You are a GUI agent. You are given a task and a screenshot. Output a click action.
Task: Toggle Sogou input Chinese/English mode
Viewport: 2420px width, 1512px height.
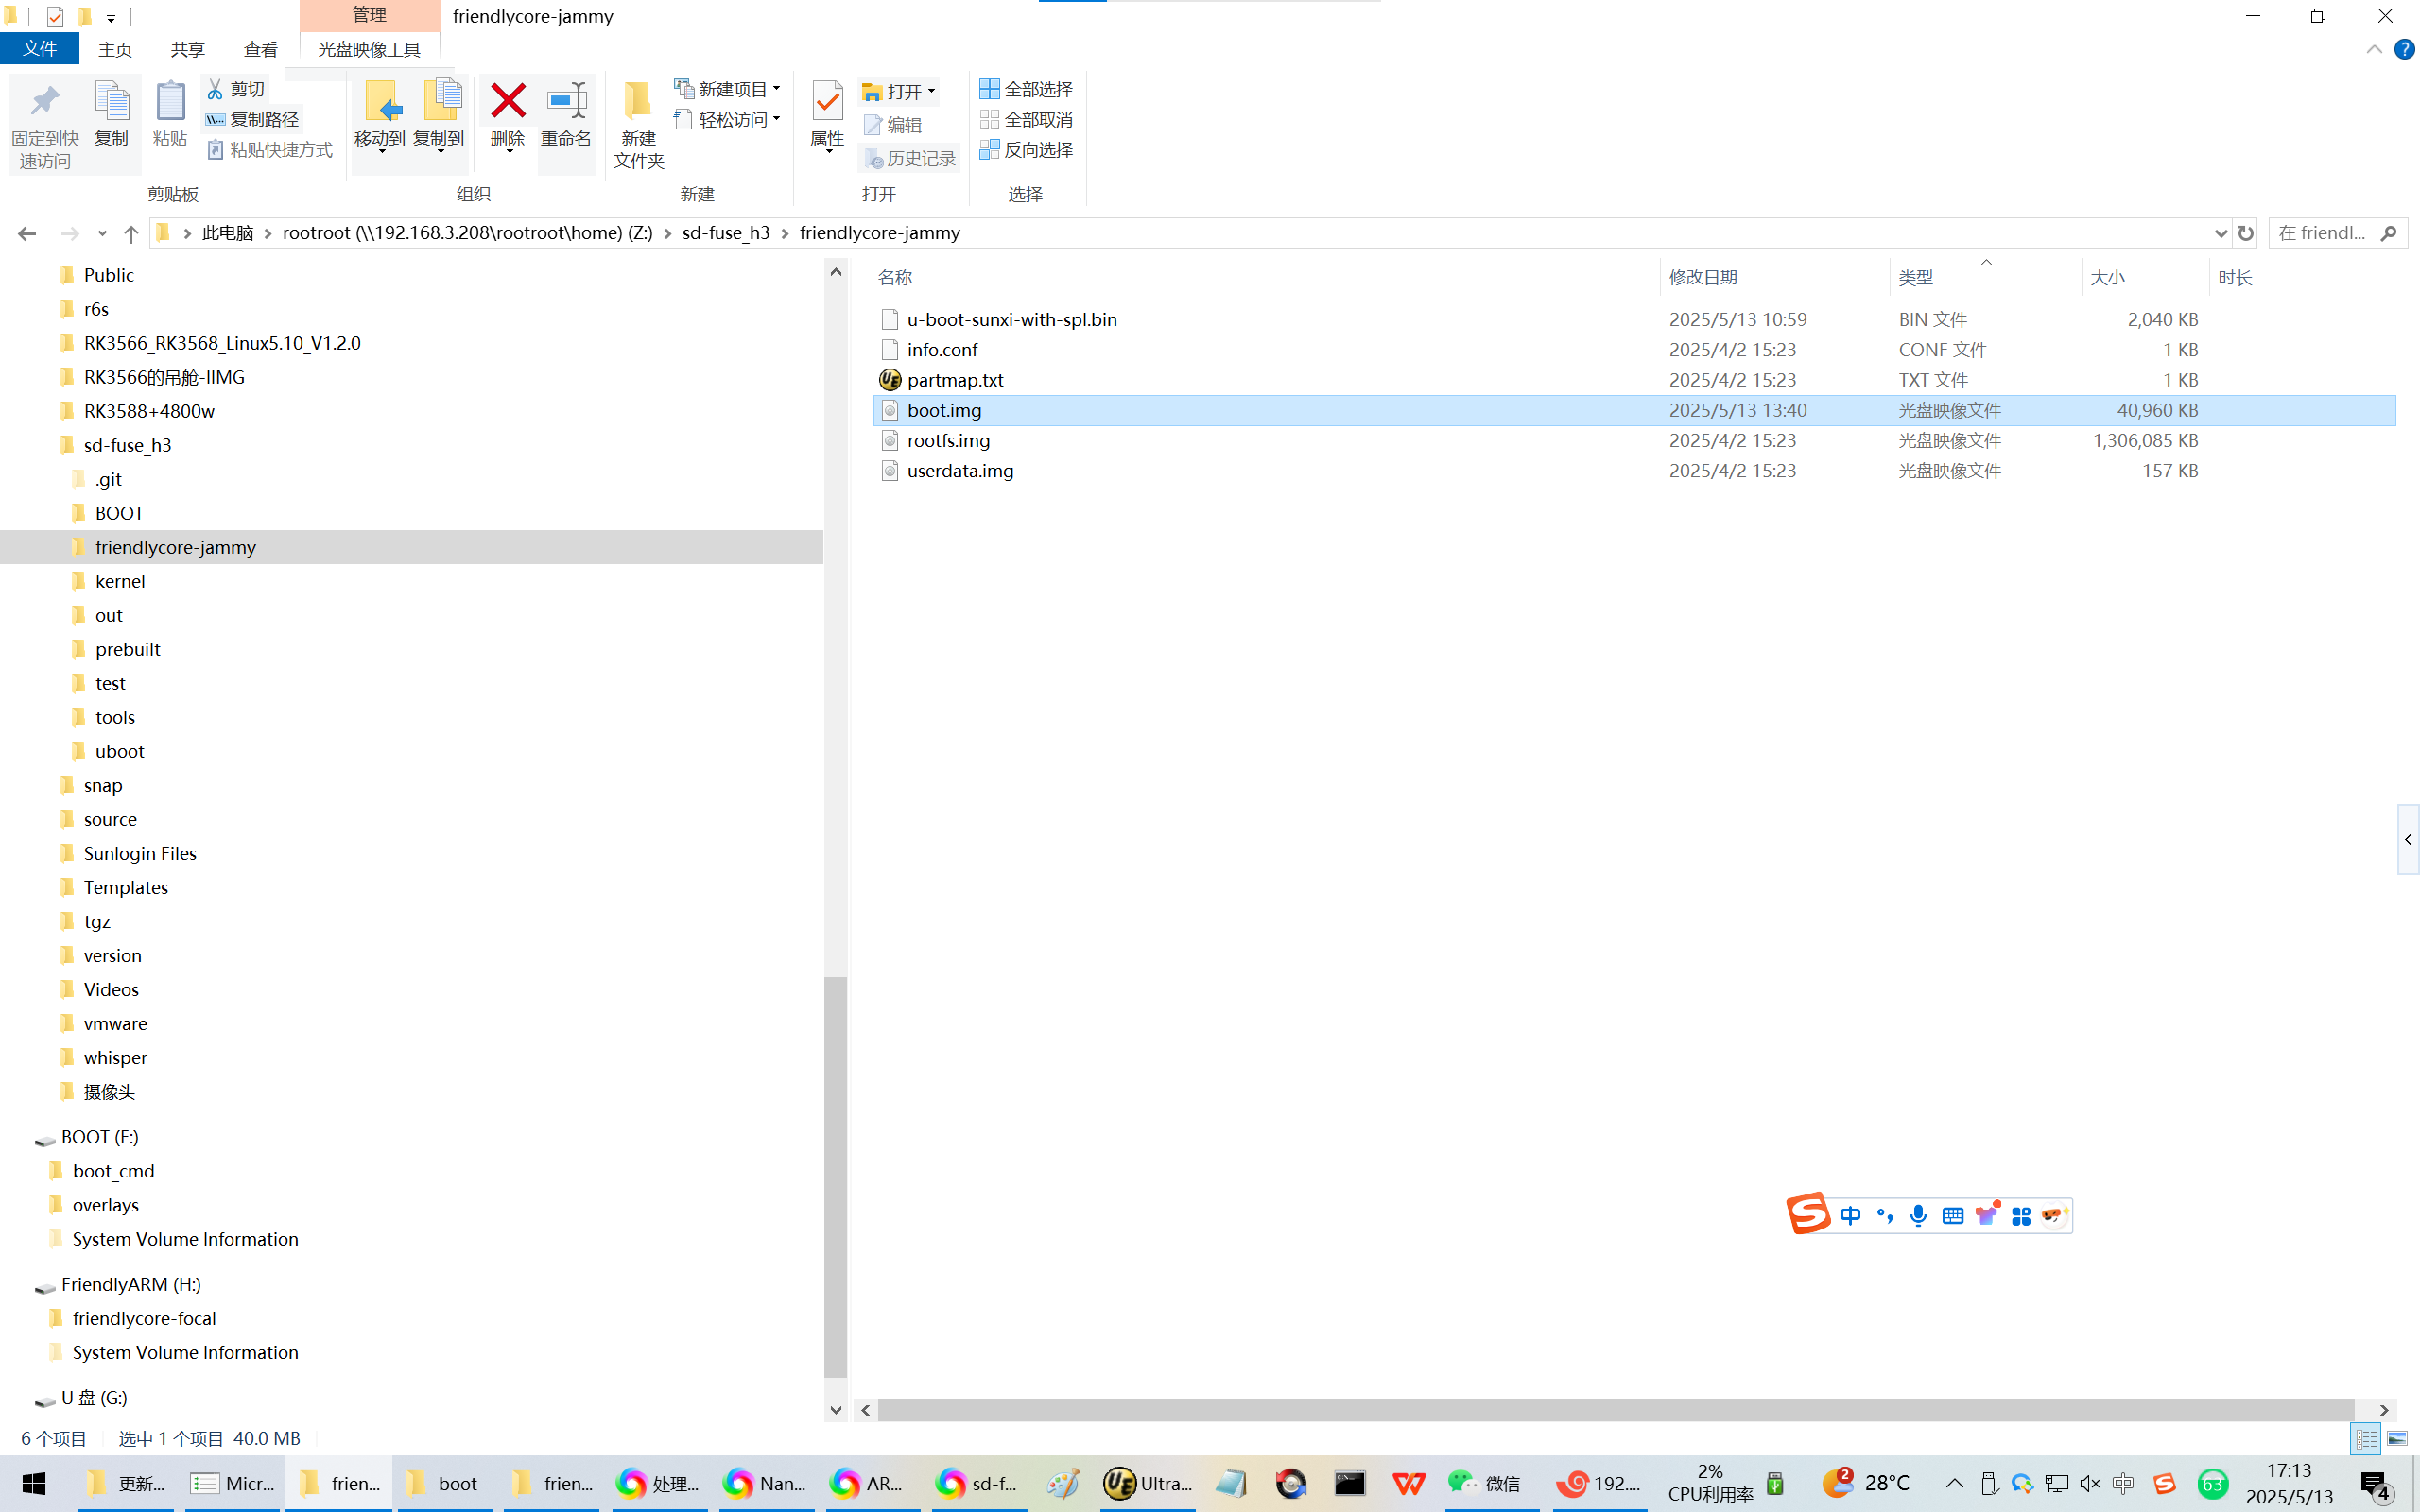[1849, 1215]
